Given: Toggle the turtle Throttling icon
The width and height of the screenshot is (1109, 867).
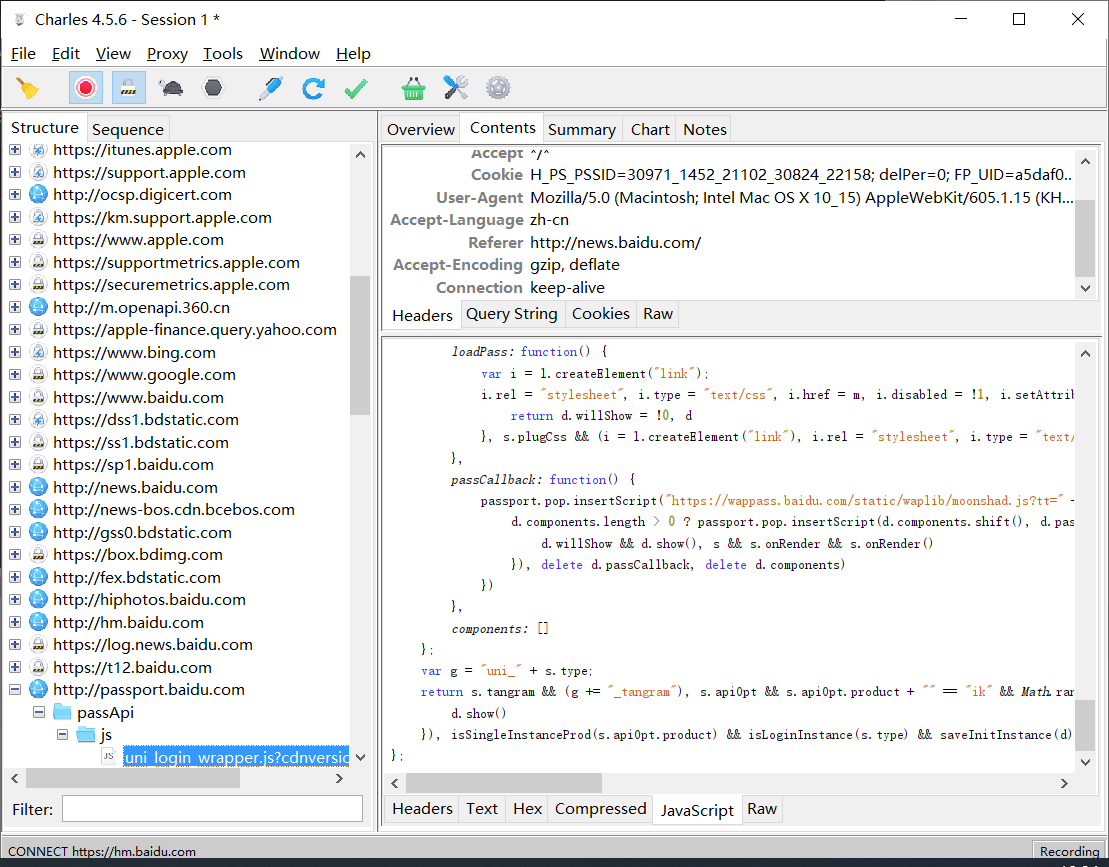Looking at the screenshot, I should (x=171, y=88).
